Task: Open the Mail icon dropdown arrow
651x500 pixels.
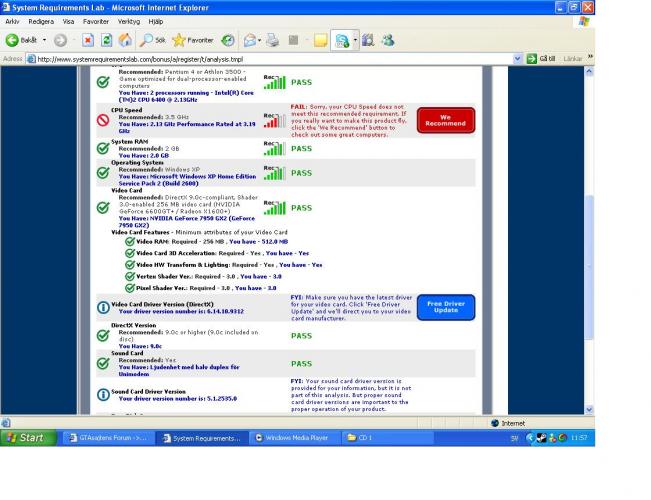Action: [x=259, y=41]
